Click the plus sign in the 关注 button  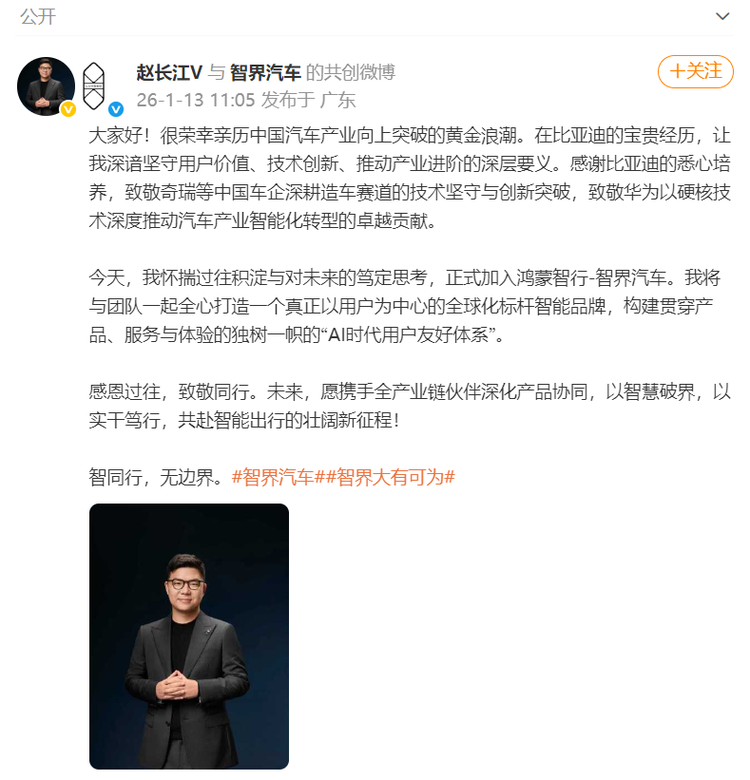(x=677, y=72)
